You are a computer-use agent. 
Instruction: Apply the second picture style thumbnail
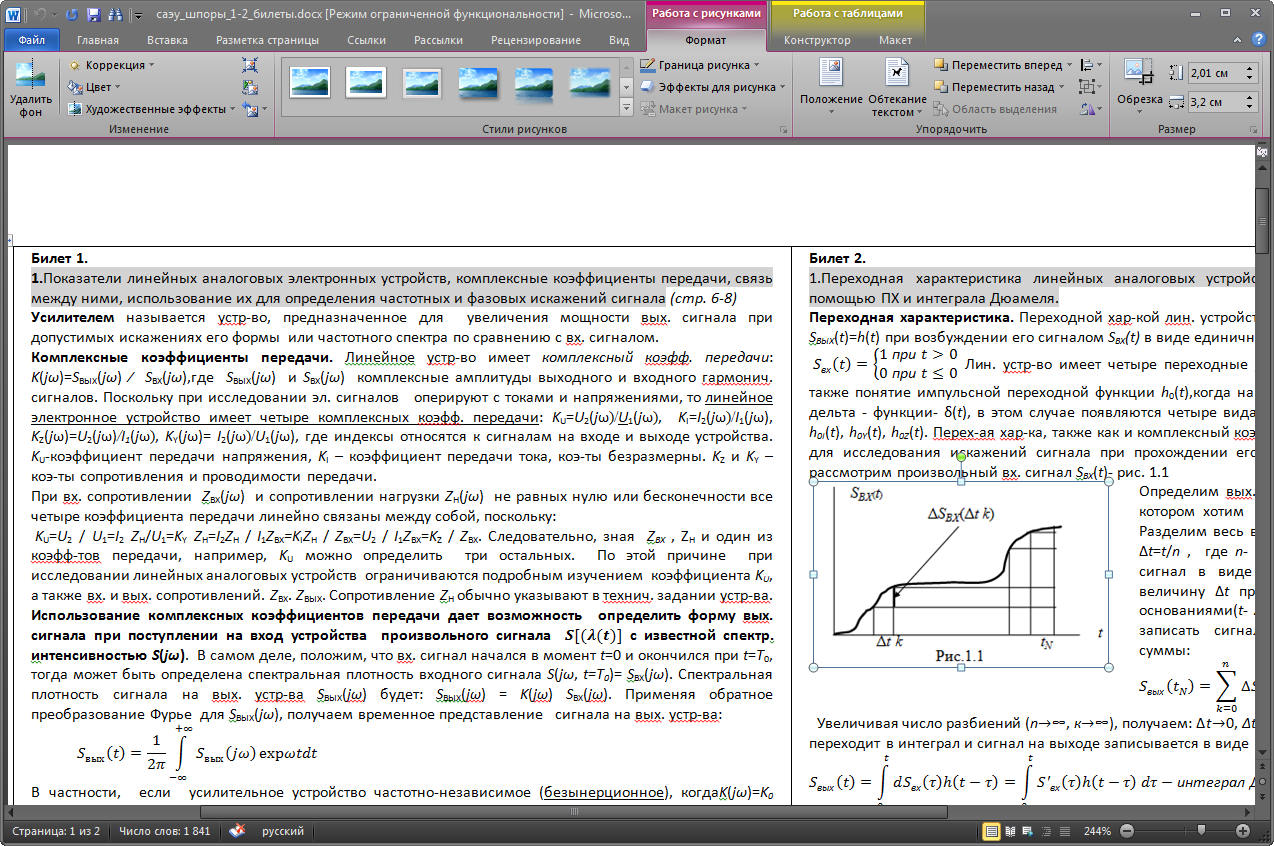point(366,82)
